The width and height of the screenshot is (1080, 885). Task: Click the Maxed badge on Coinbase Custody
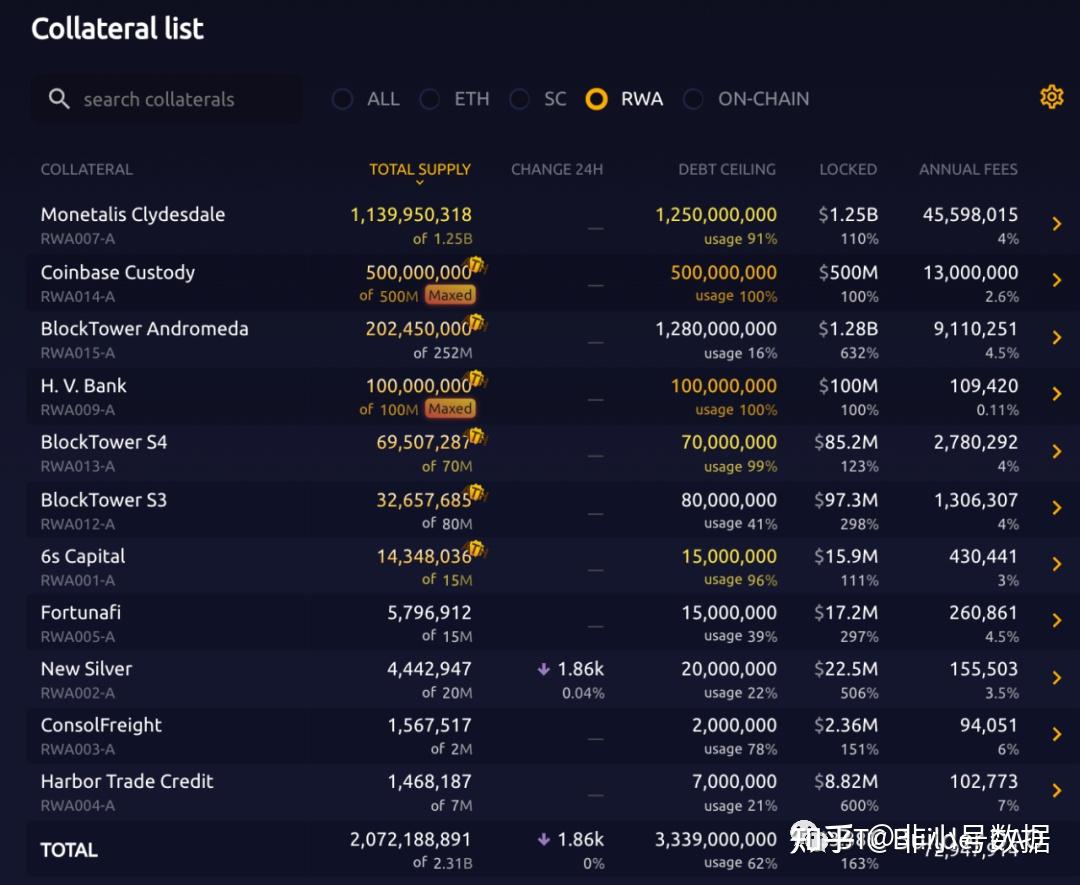coord(450,295)
